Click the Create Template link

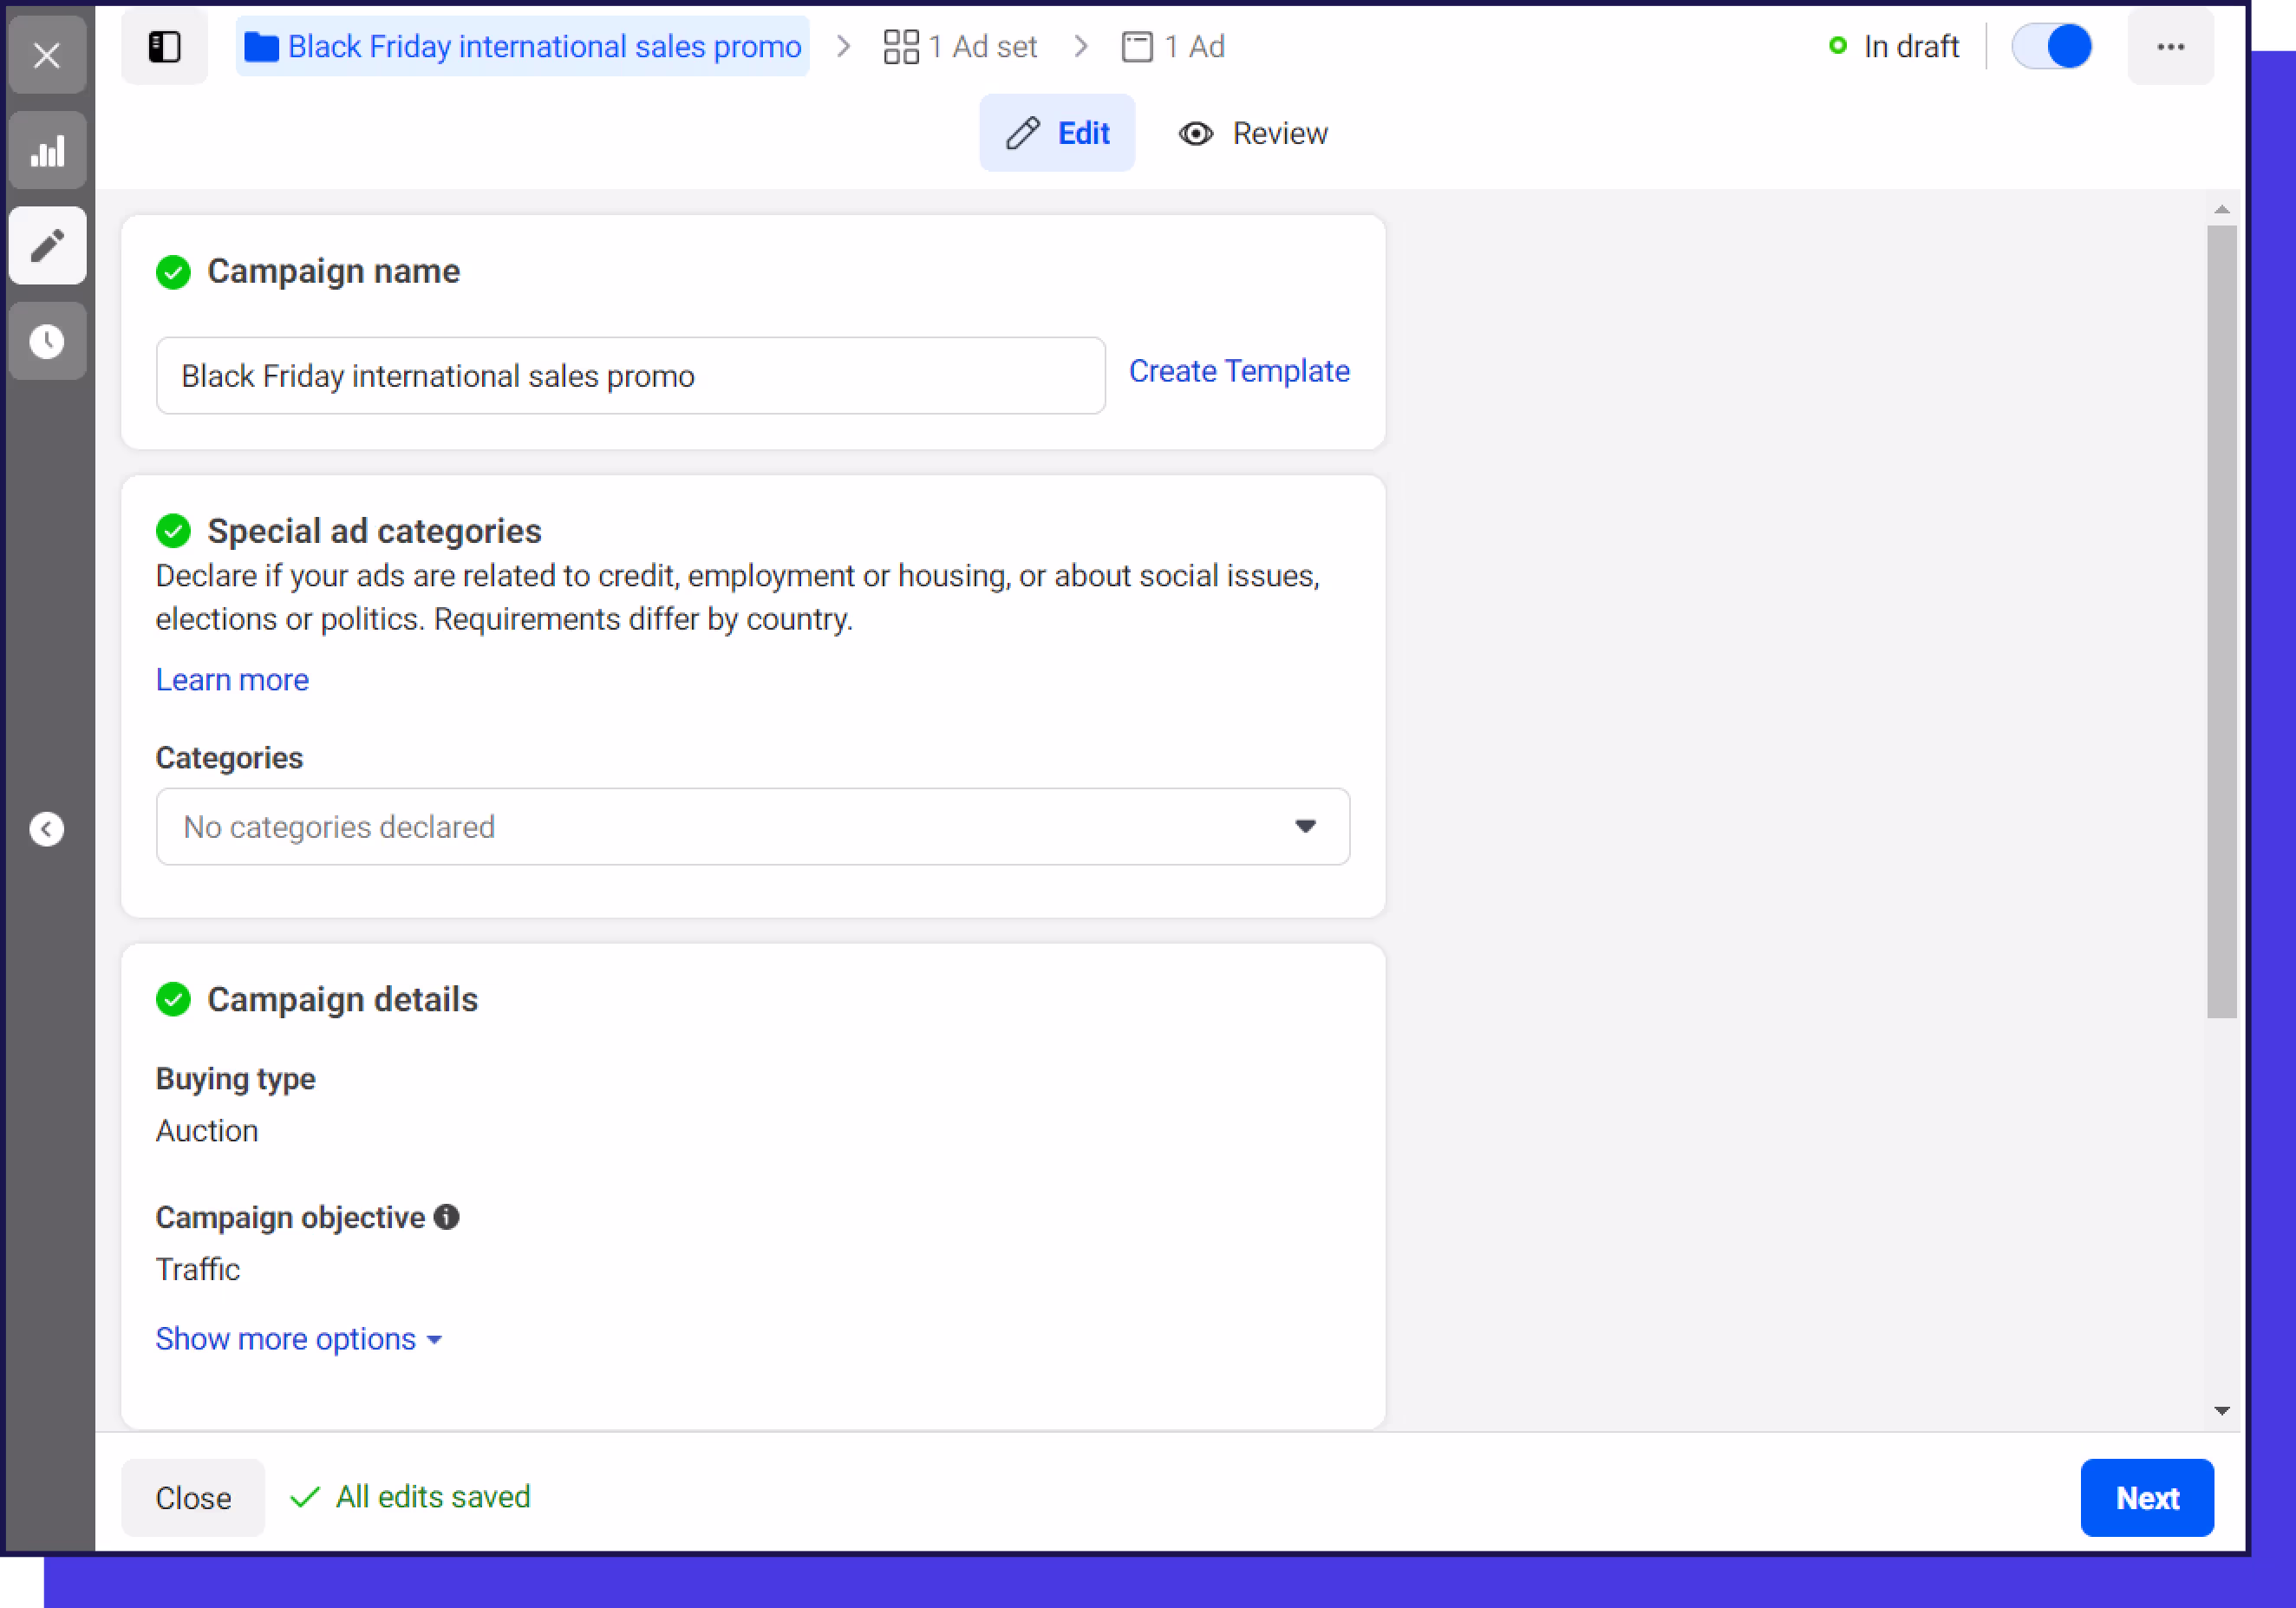click(x=1239, y=371)
